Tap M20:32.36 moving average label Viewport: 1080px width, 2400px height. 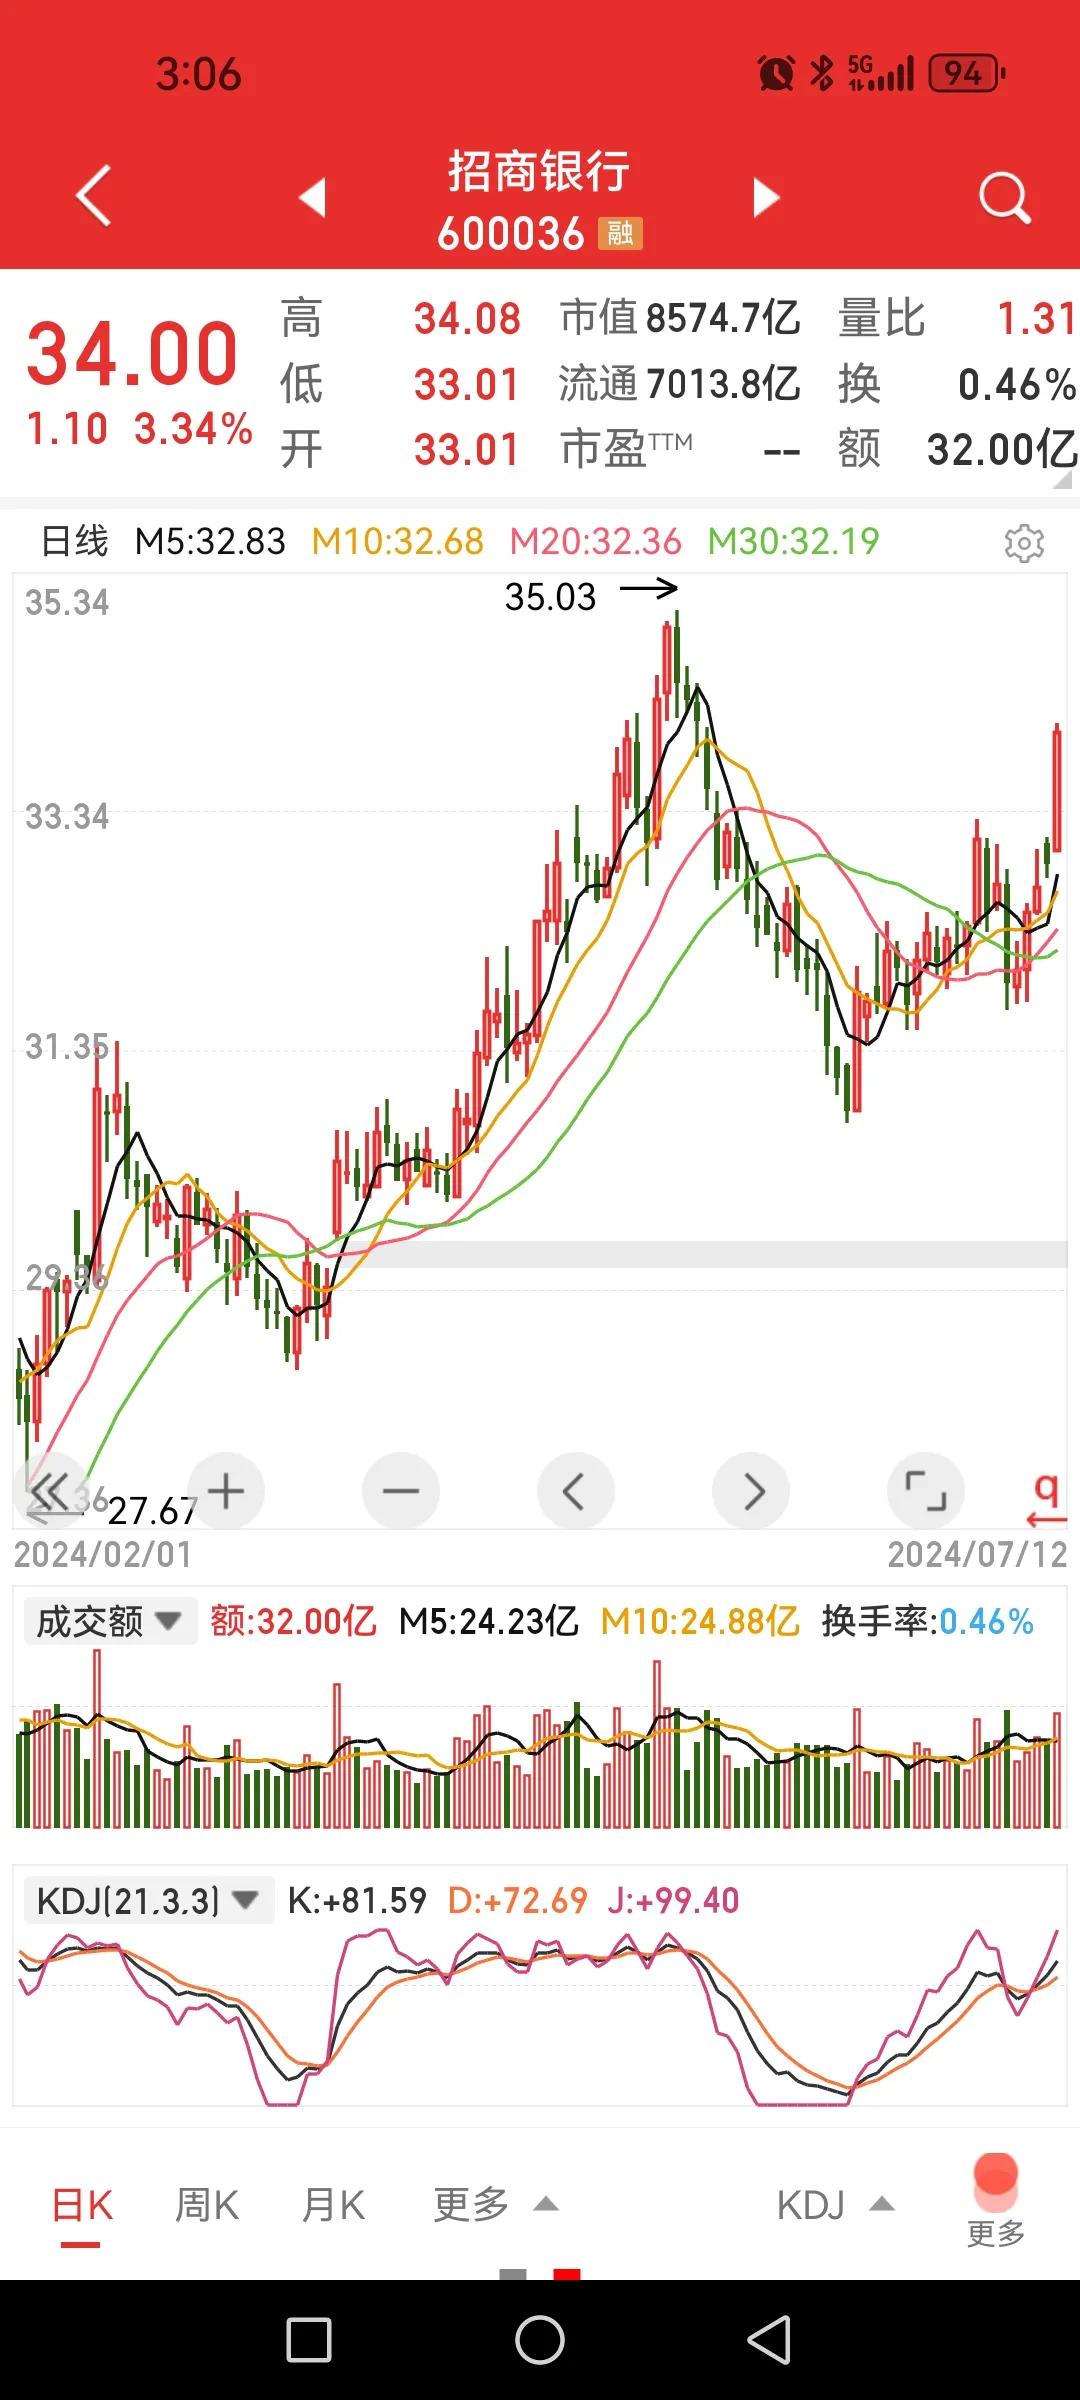pyautogui.click(x=595, y=542)
